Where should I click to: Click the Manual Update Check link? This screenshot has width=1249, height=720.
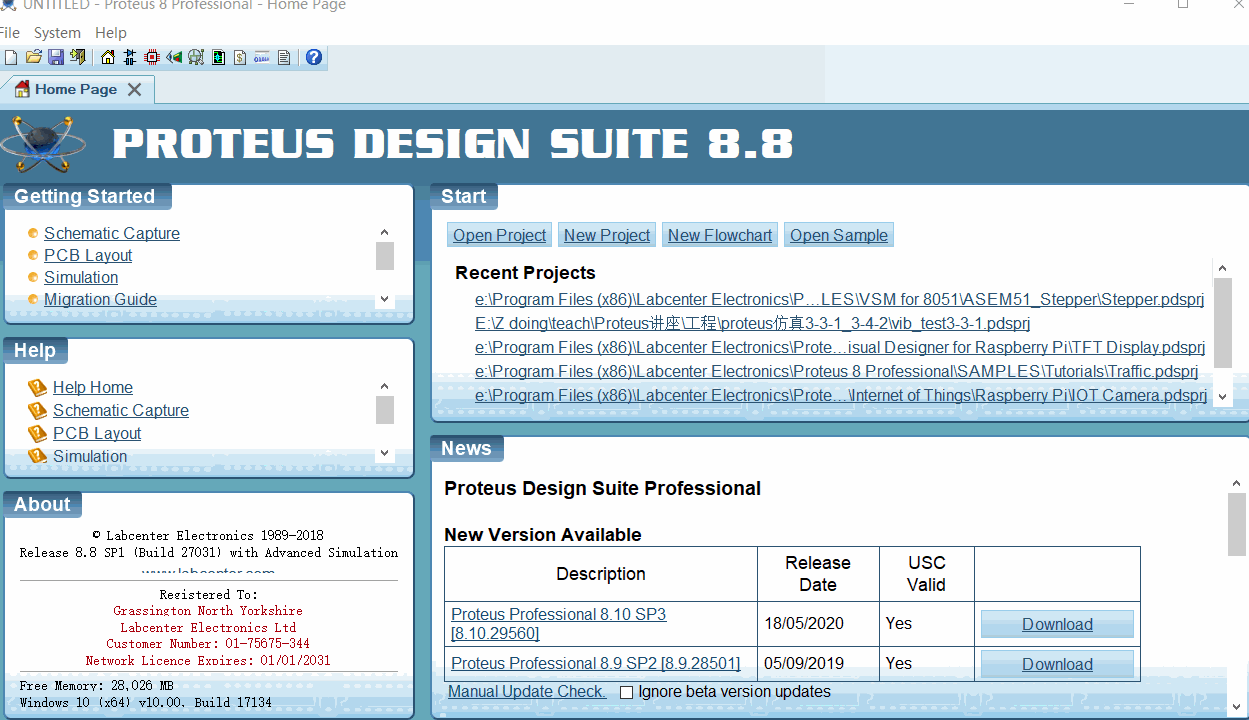pos(527,692)
